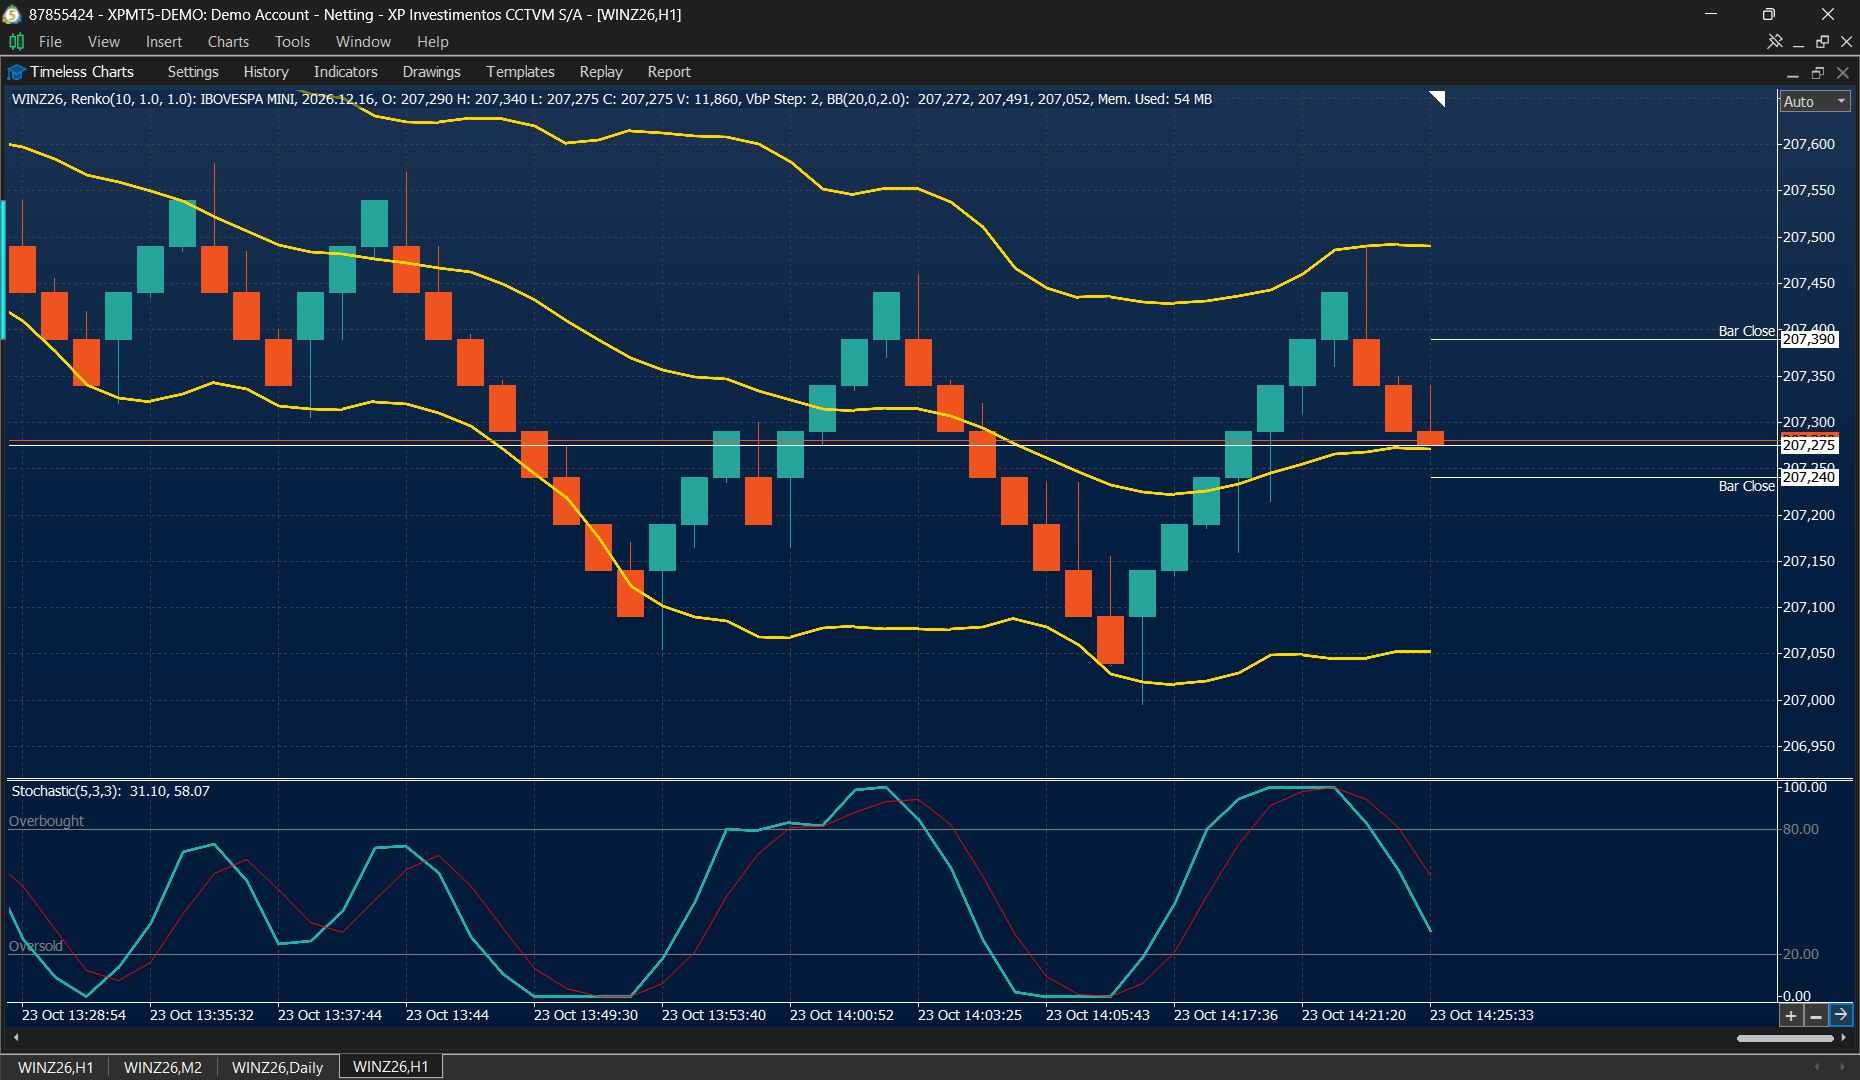Select the active WINZ26,H1 tab on the right
Screen dimensions: 1860x1080
point(391,1067)
